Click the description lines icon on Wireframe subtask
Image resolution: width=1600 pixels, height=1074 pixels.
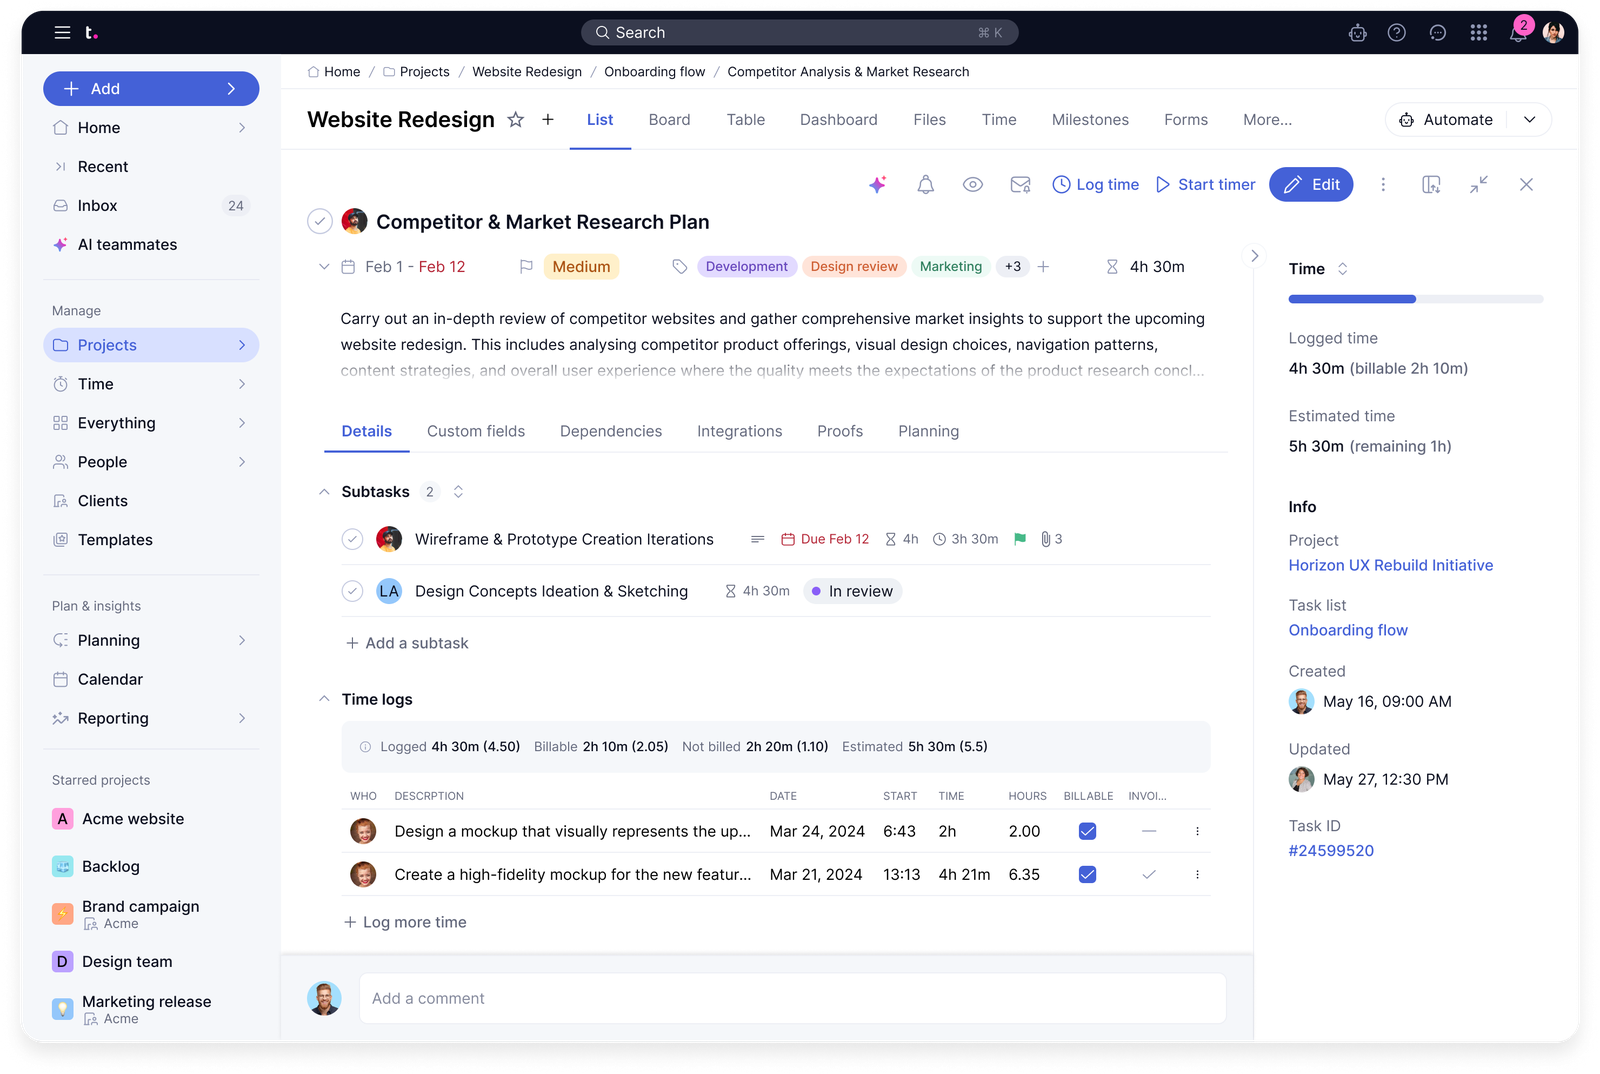click(x=758, y=539)
